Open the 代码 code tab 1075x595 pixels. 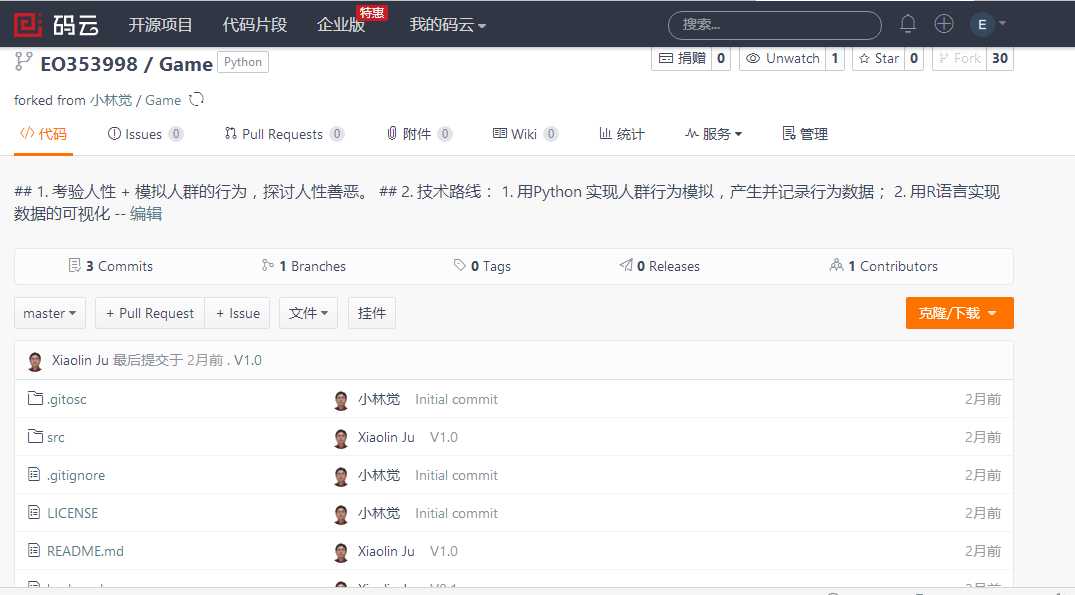point(43,134)
